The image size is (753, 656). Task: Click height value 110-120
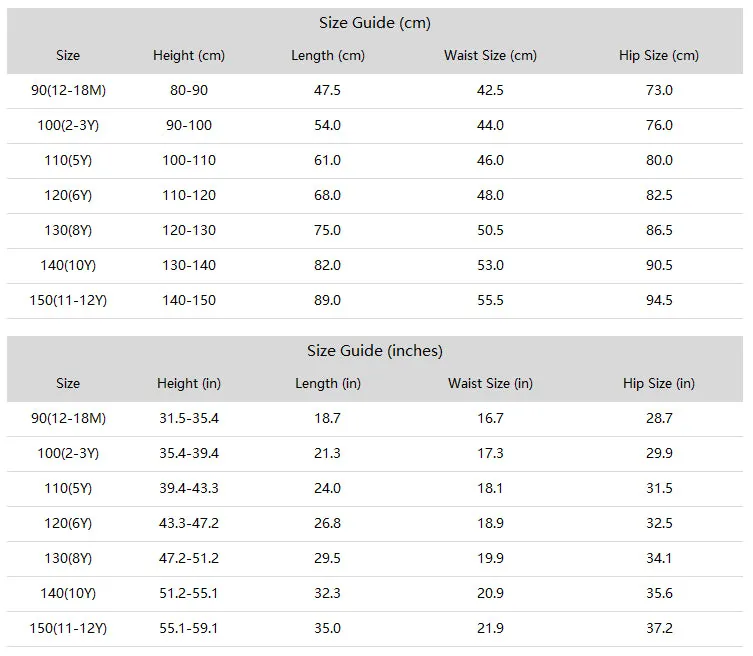coord(189,195)
